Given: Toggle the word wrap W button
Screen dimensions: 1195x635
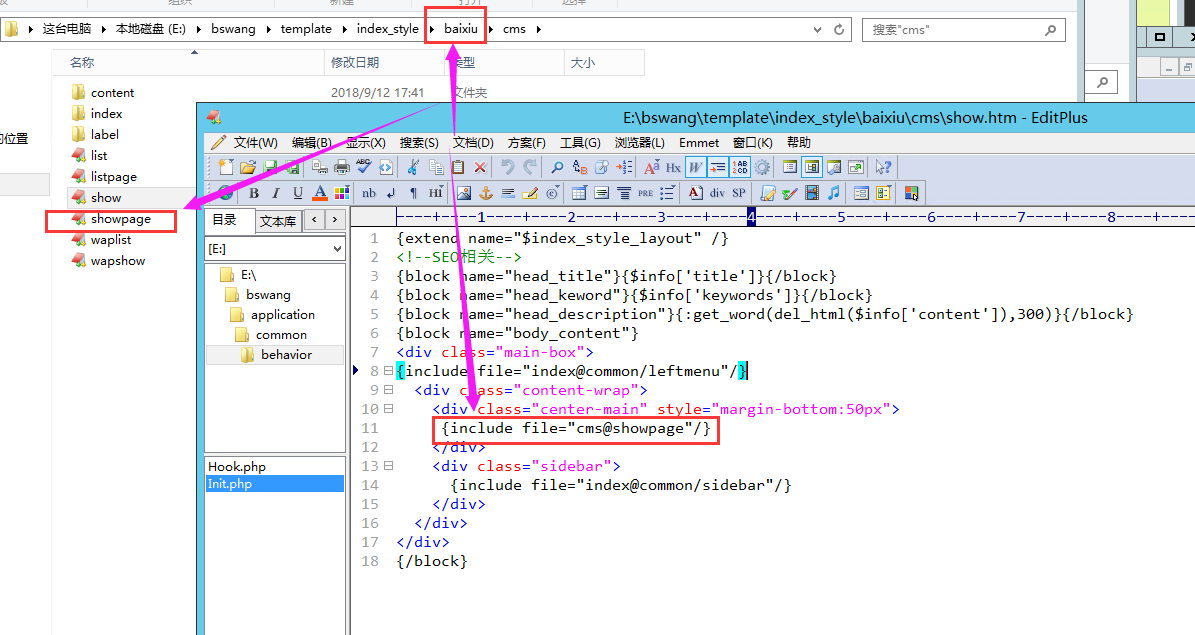Looking at the screenshot, I should coord(696,167).
